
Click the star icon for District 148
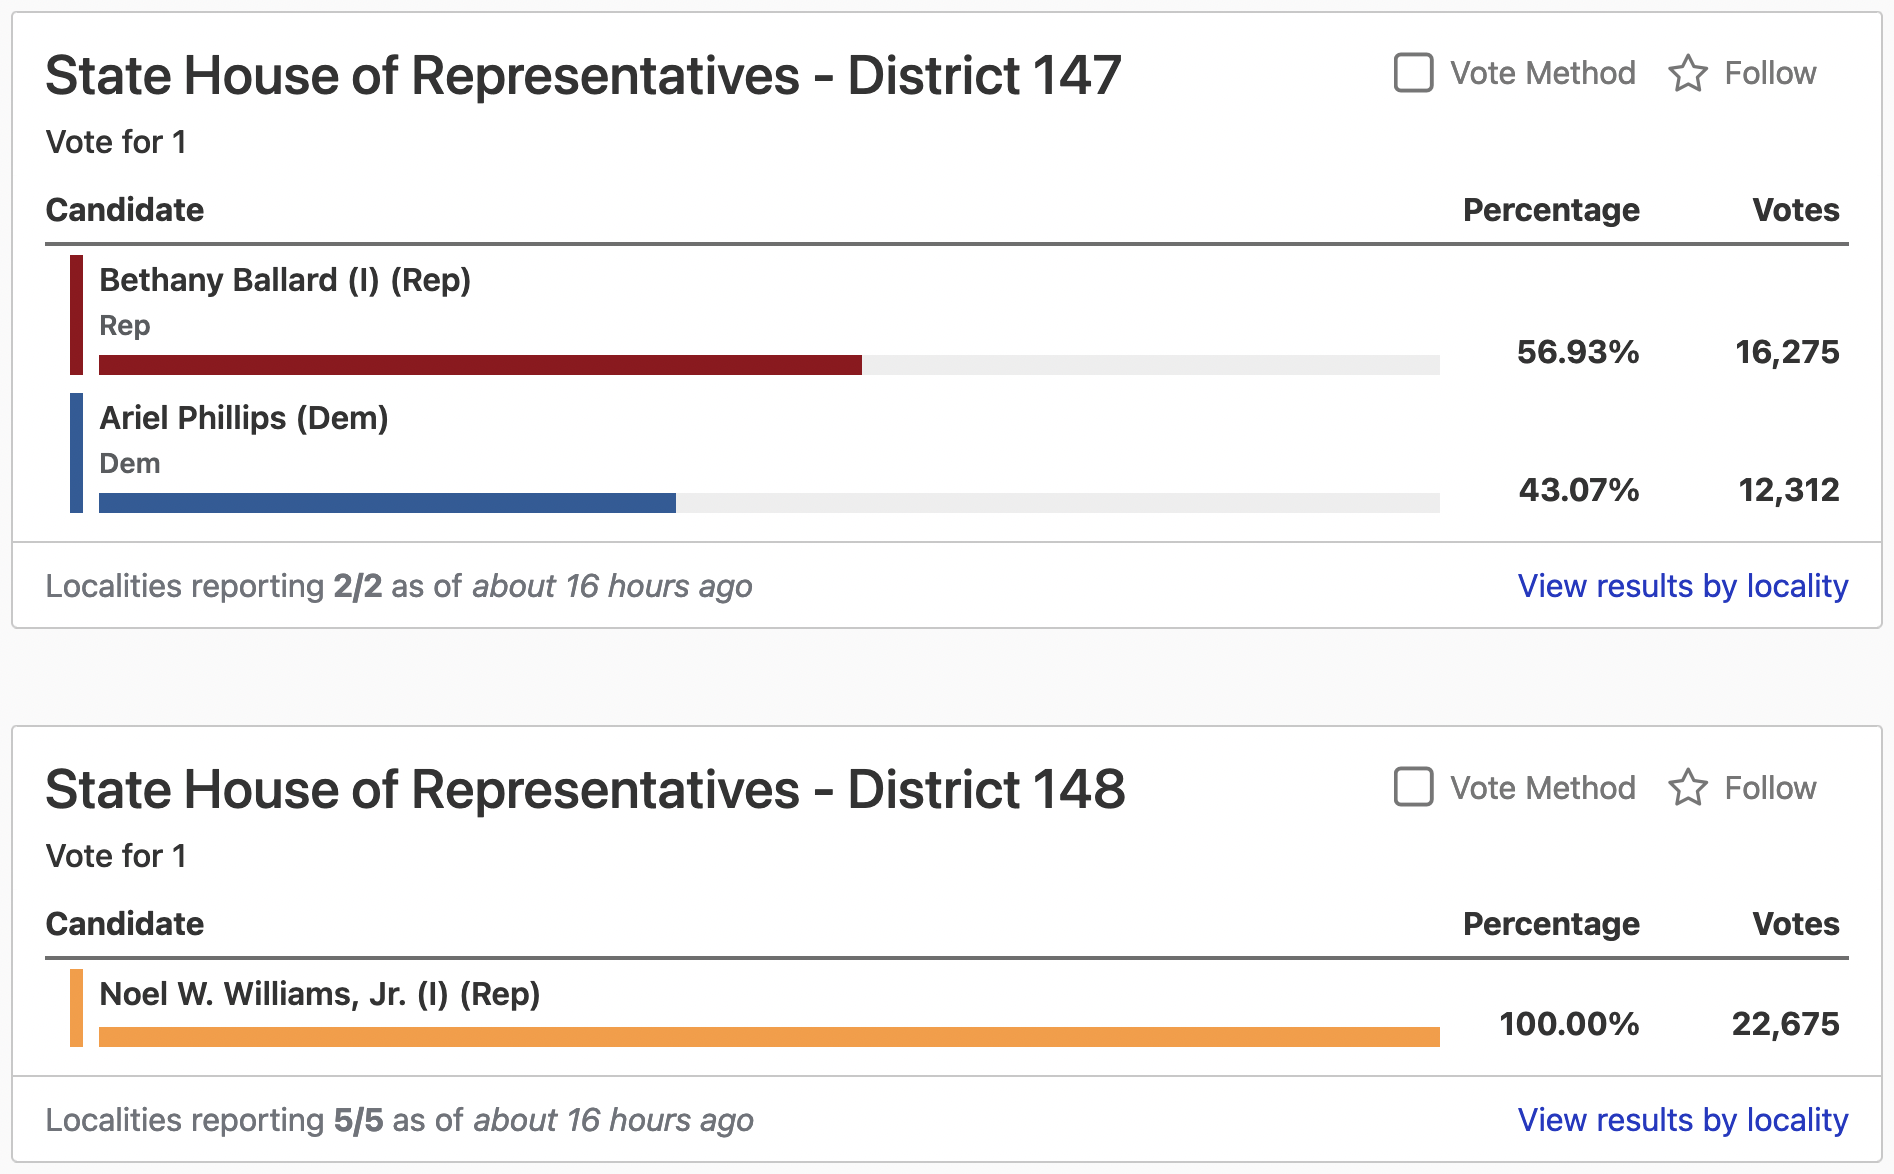pyautogui.click(x=1687, y=787)
